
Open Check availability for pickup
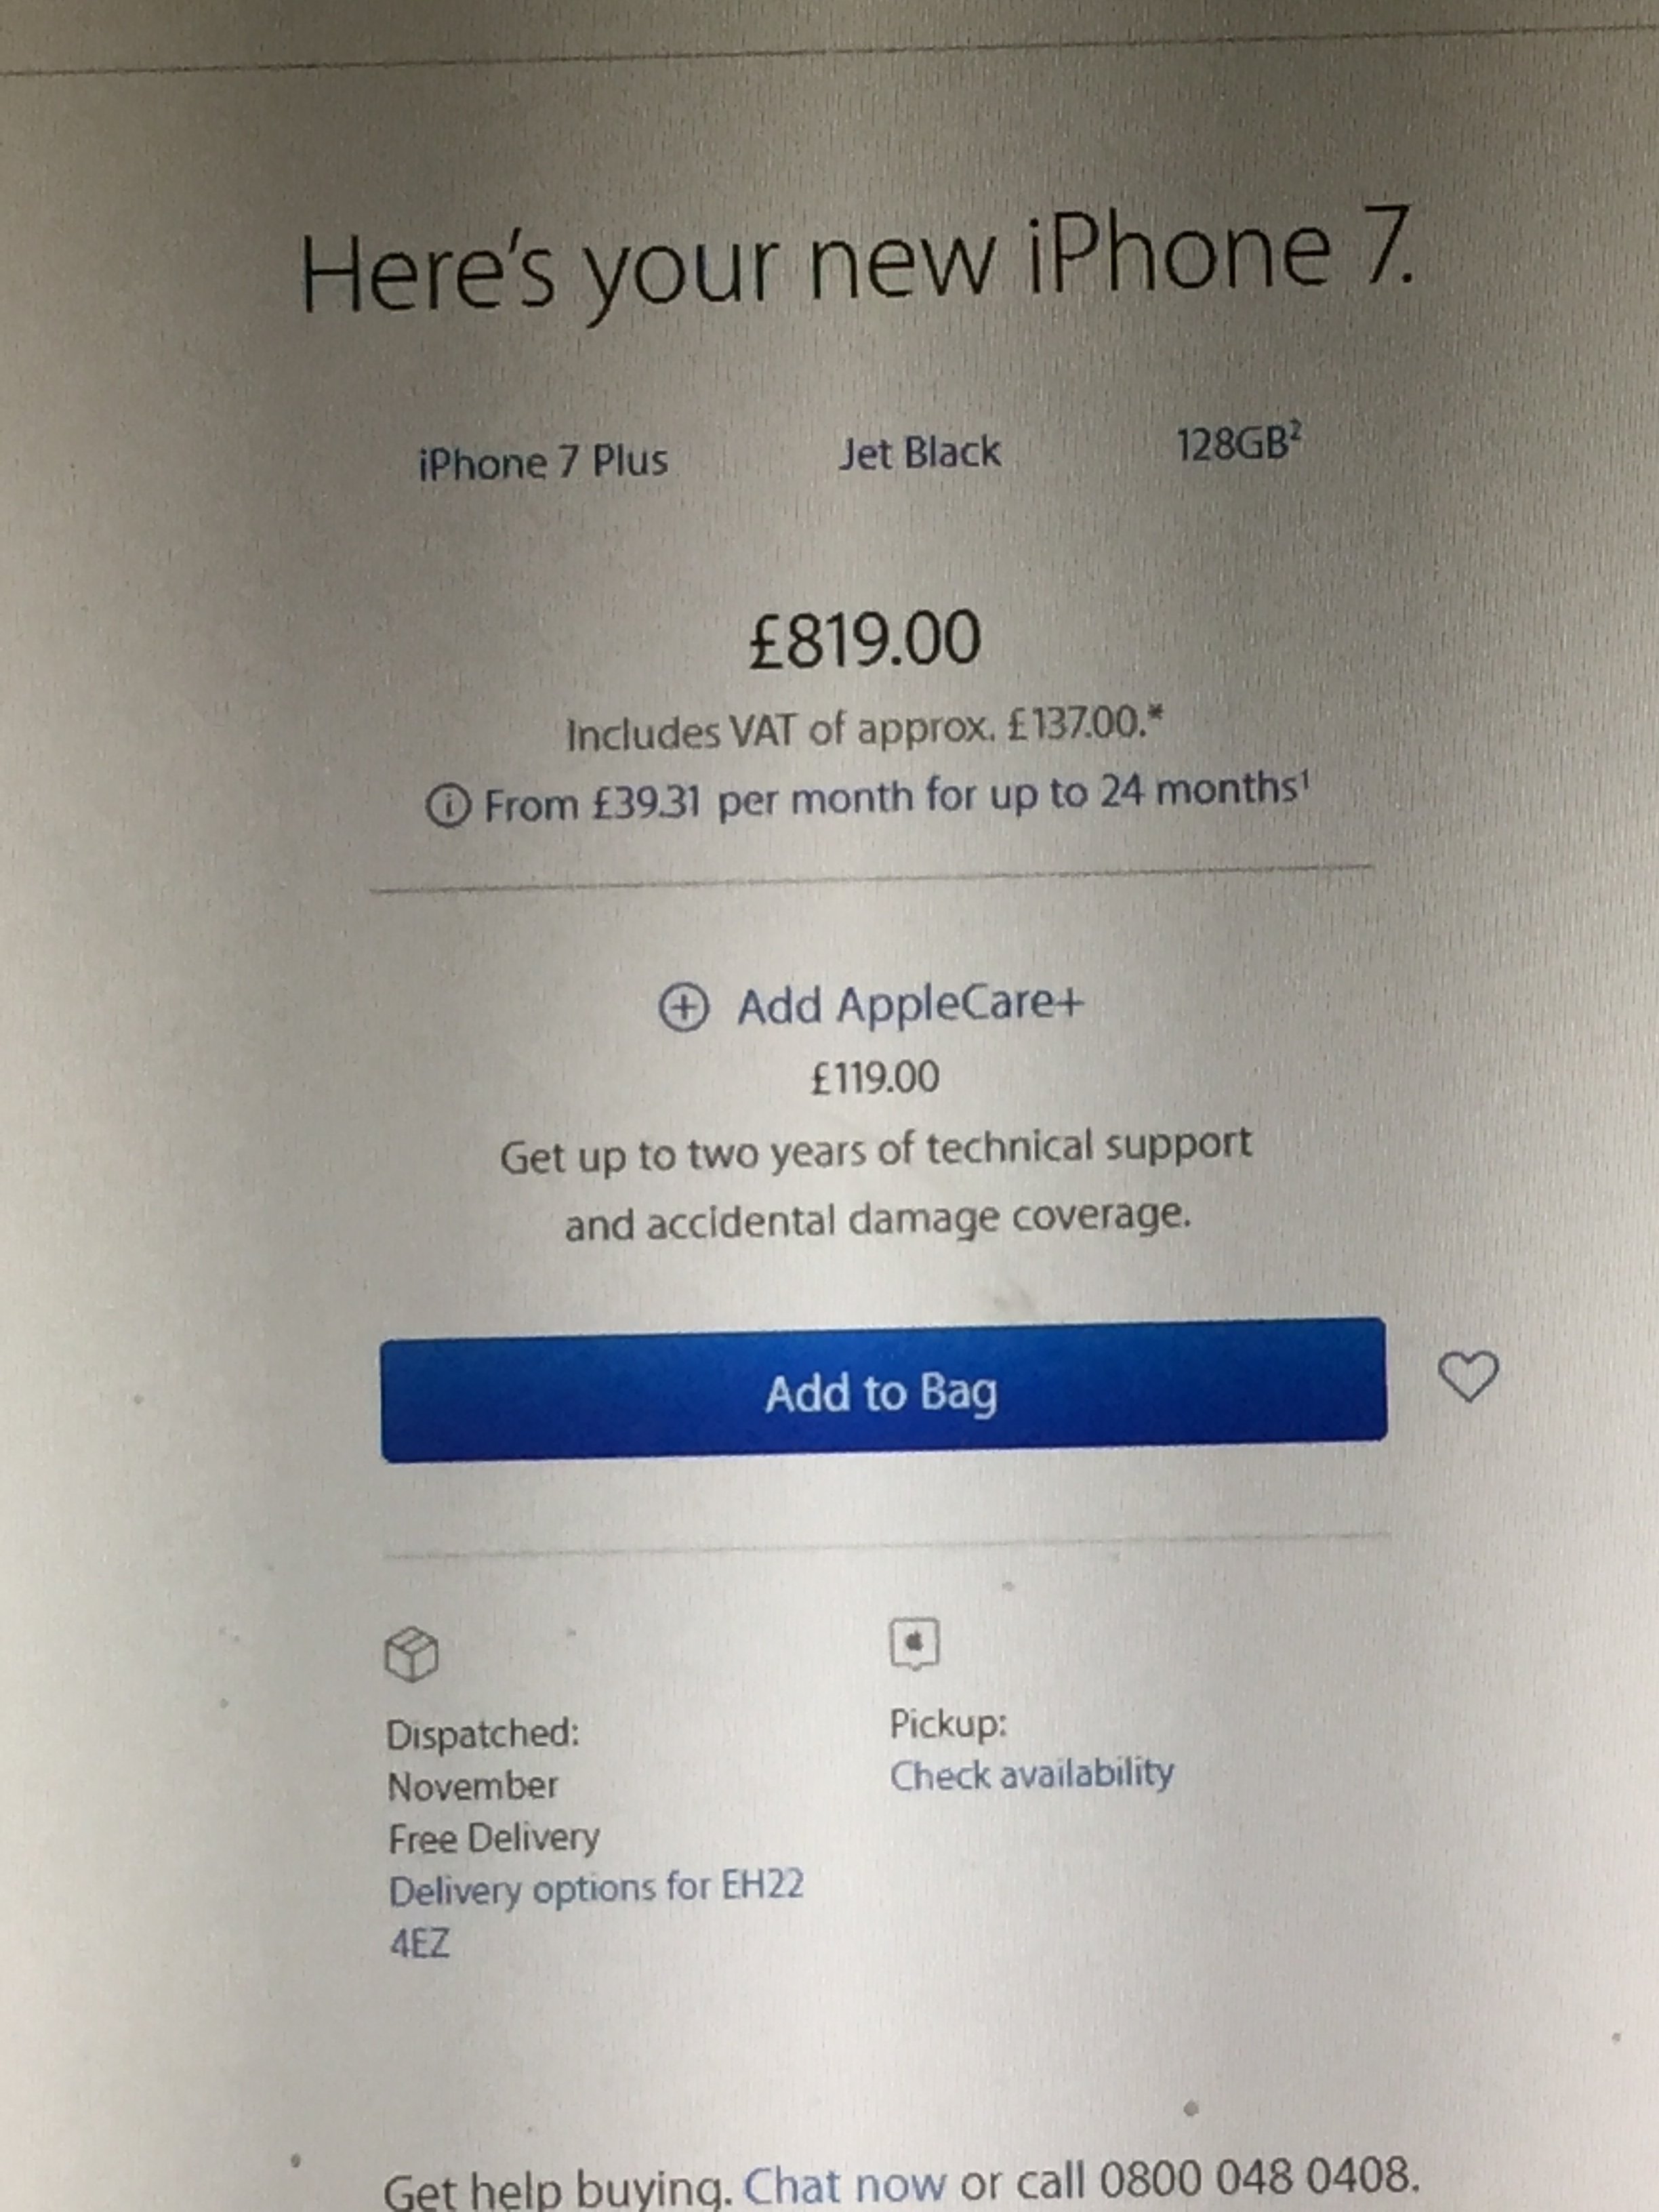tap(1031, 1774)
